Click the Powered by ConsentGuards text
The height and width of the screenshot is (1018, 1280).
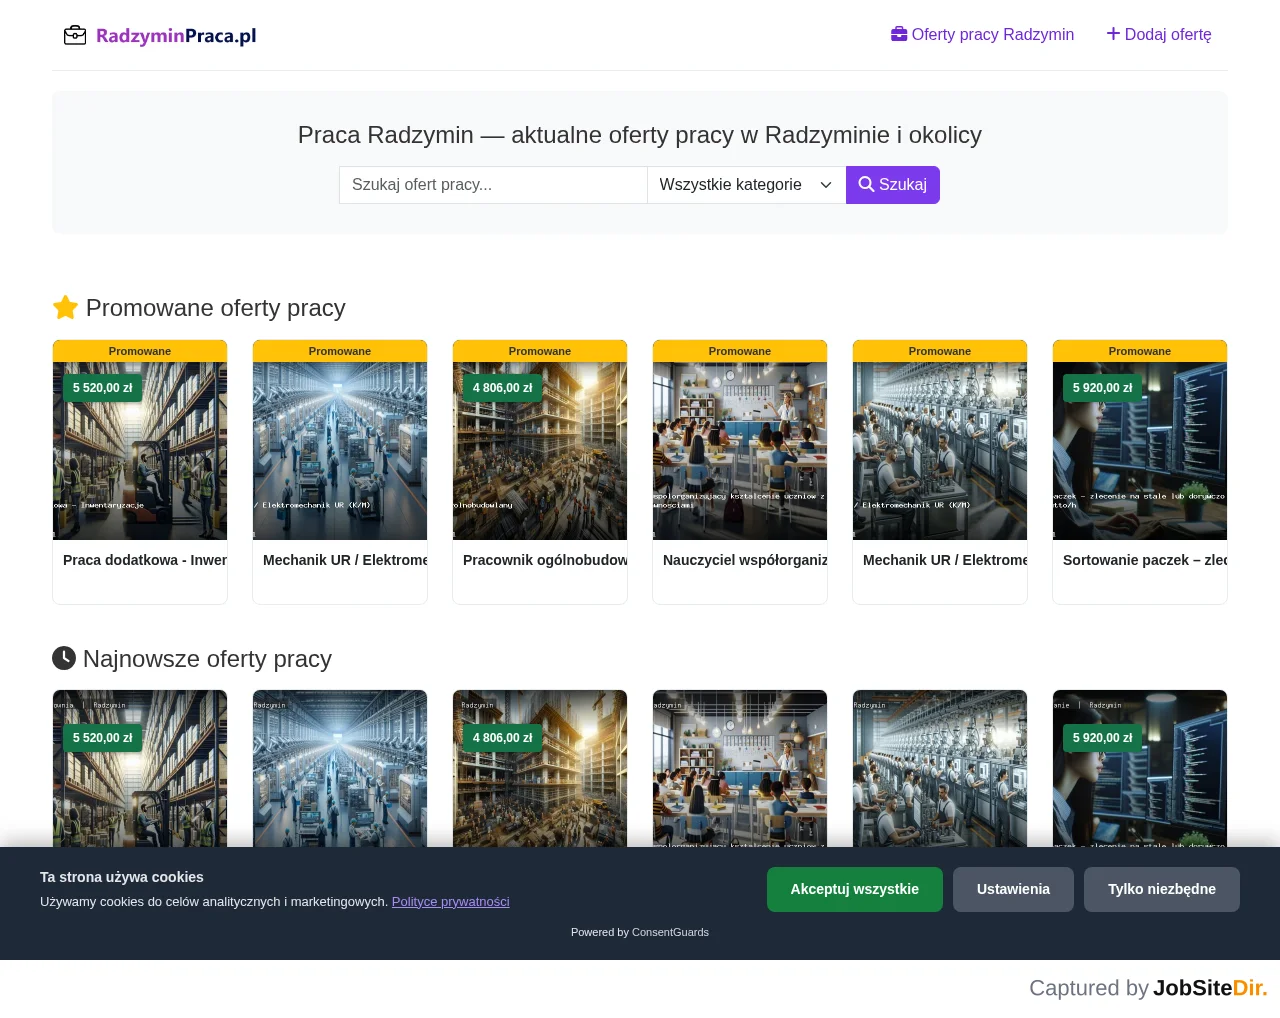pos(640,932)
